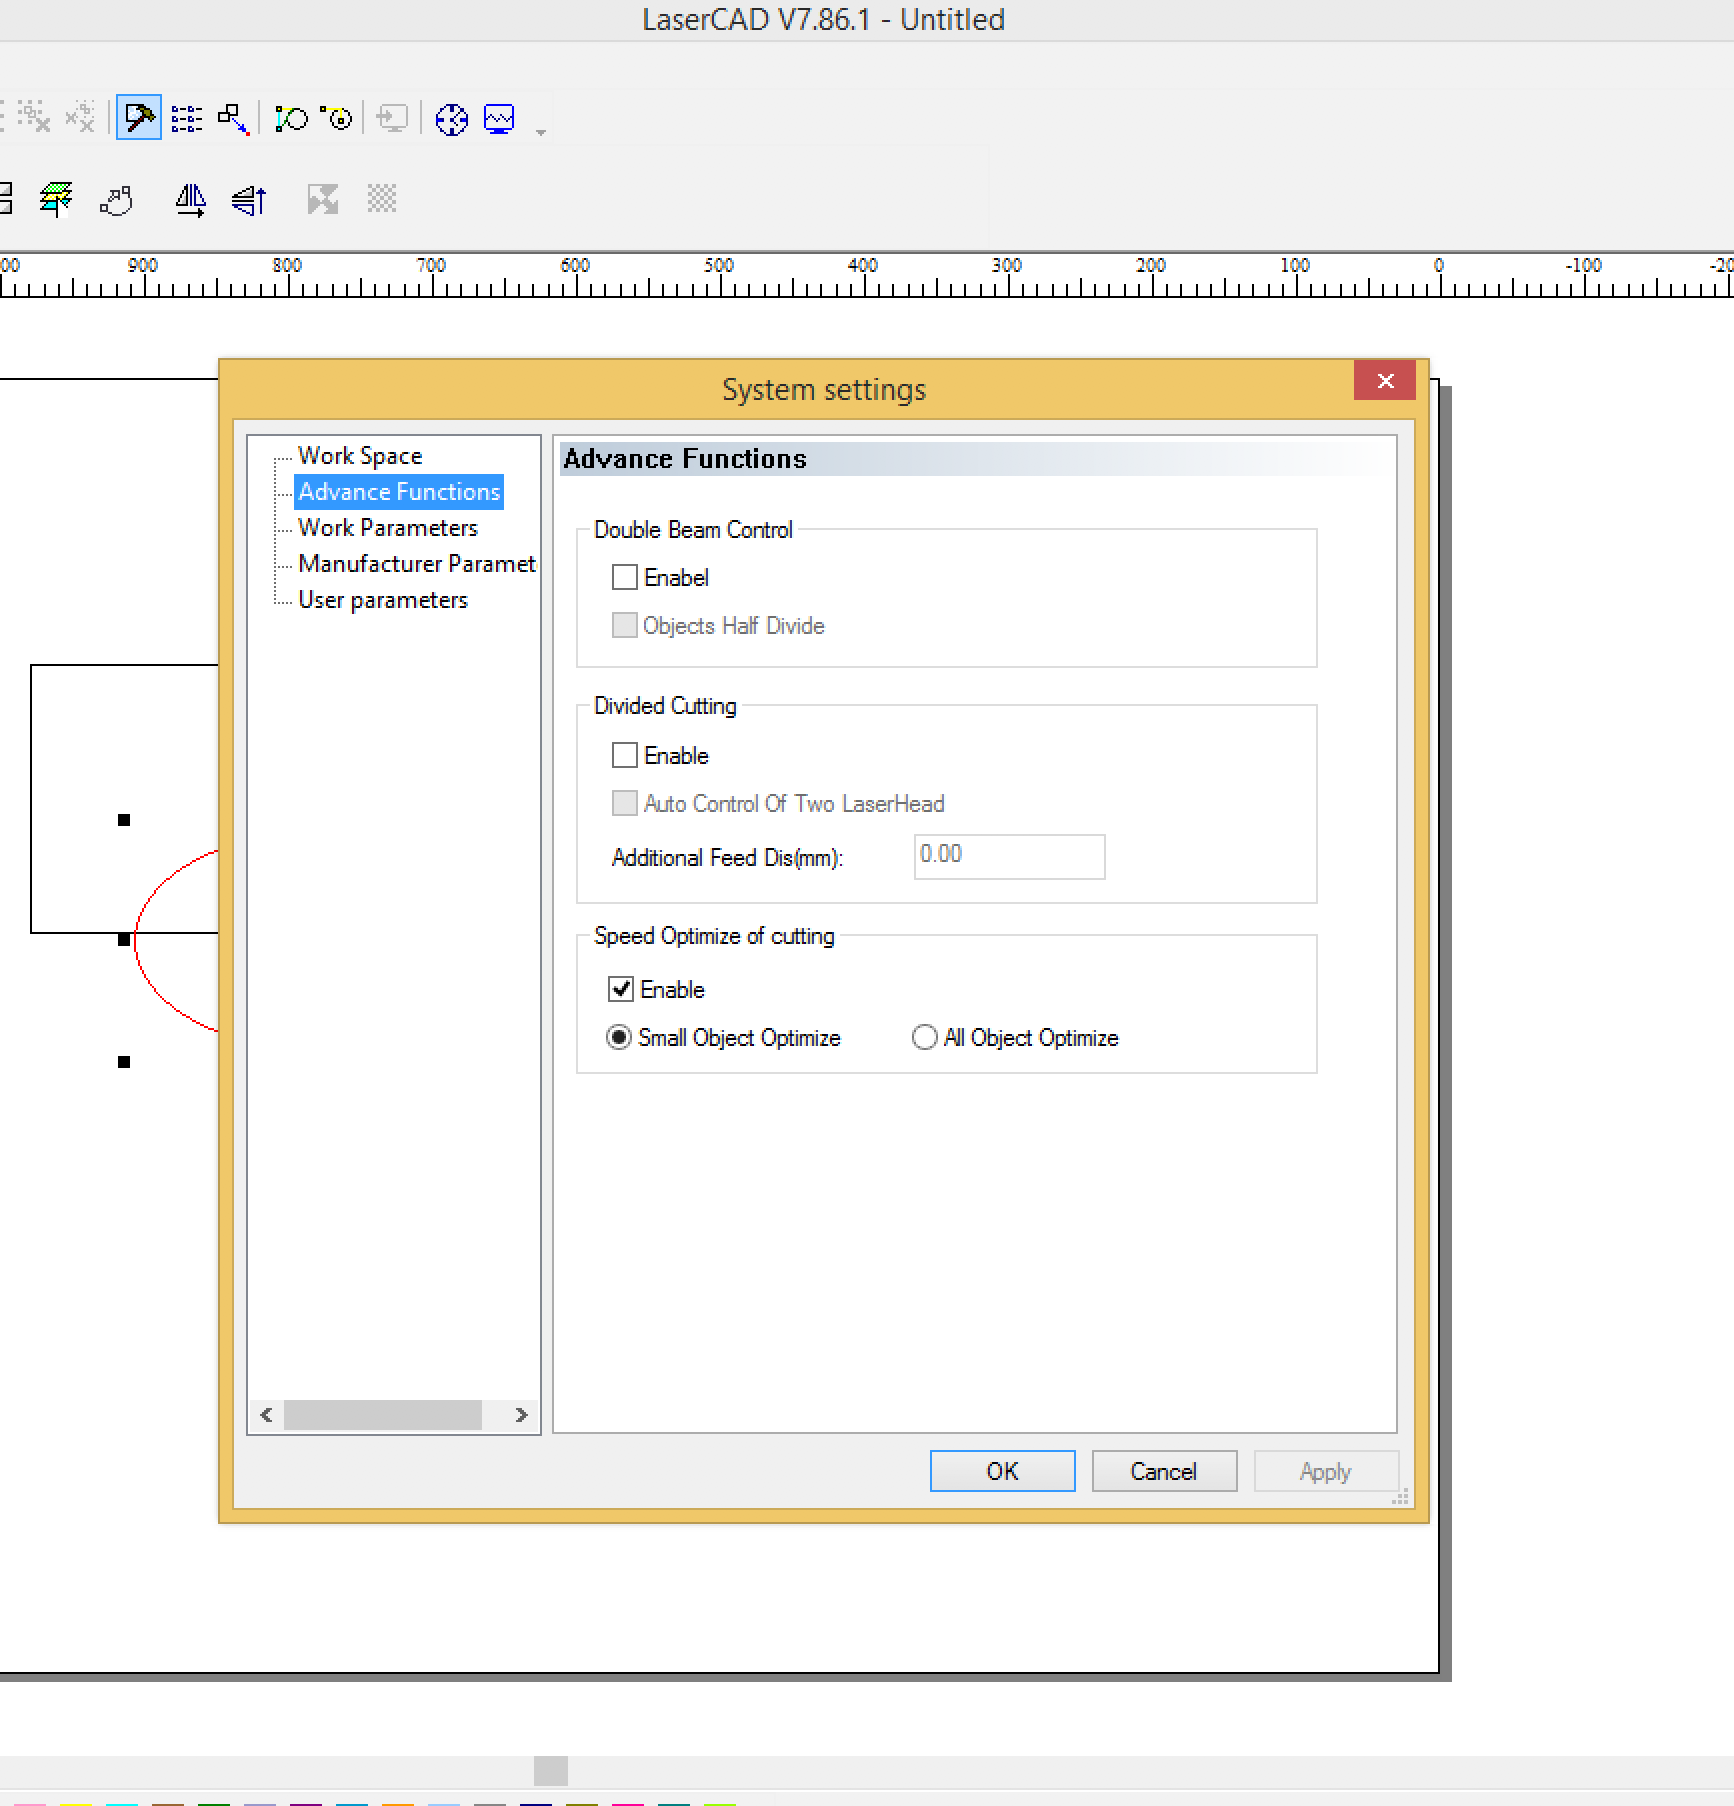Click the blue crosshair target icon
The image size is (1734, 1806).
pos(452,119)
